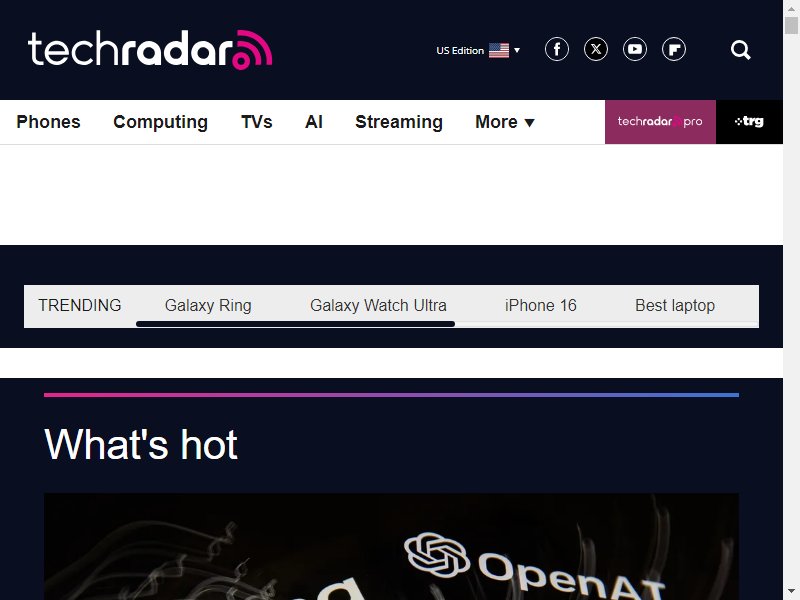The width and height of the screenshot is (800, 600).
Task: Open the trg button link
Action: click(749, 122)
